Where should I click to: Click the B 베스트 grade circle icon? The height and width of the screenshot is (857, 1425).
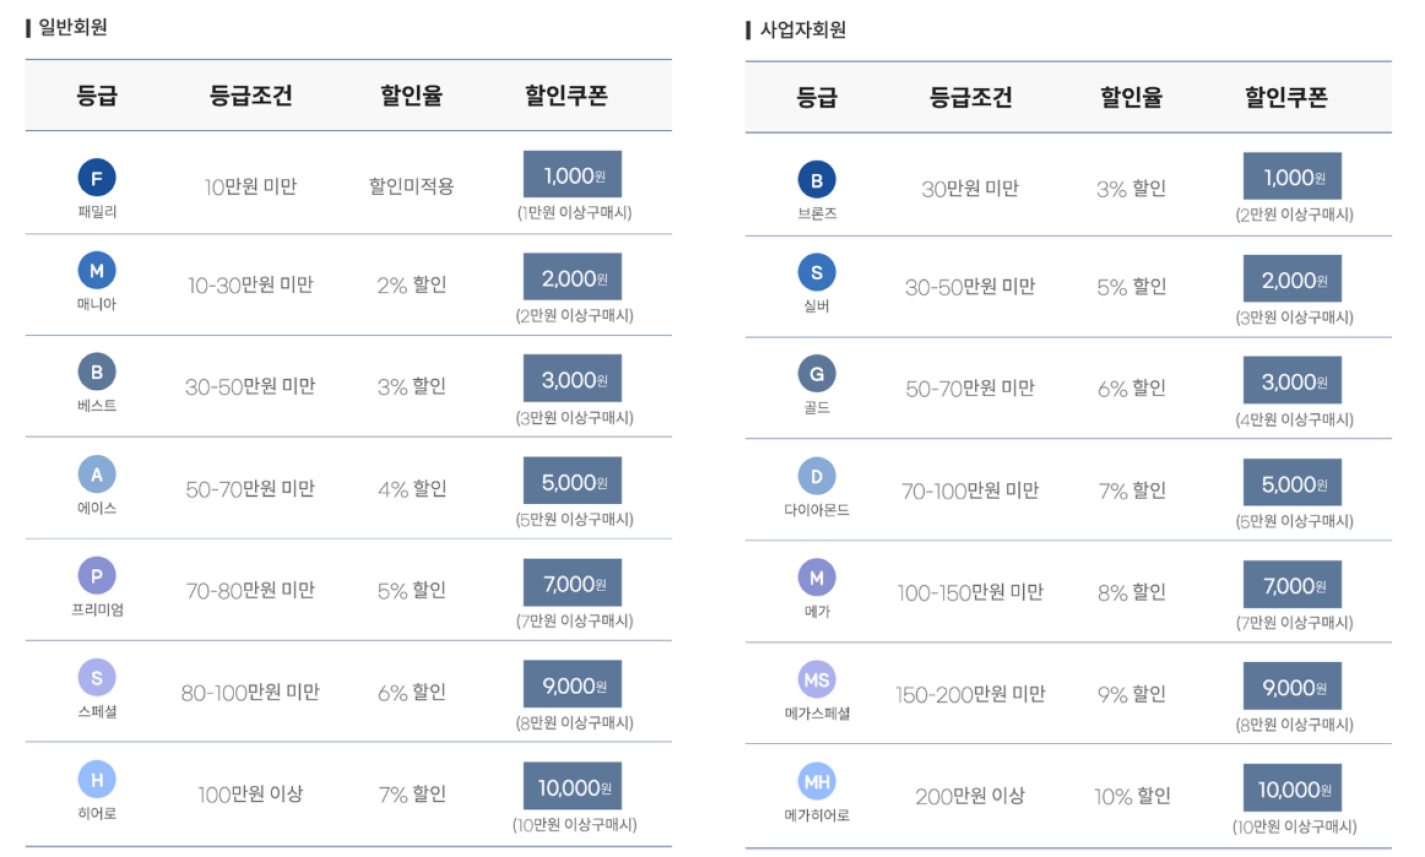pyautogui.click(x=97, y=372)
